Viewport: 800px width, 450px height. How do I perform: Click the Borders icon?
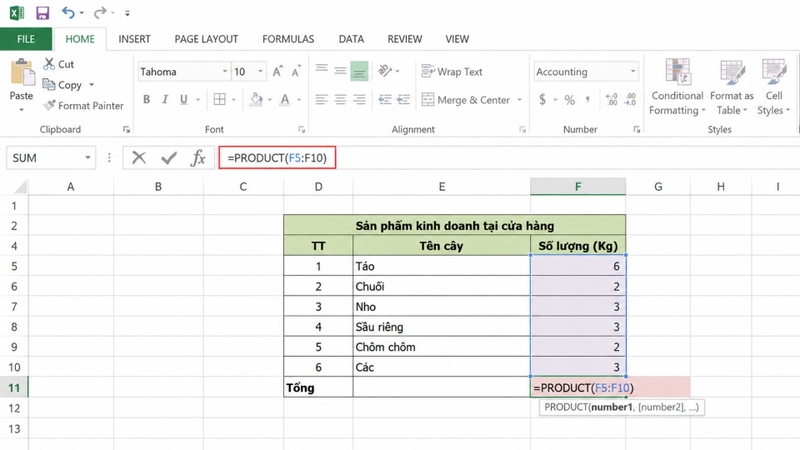tap(219, 99)
